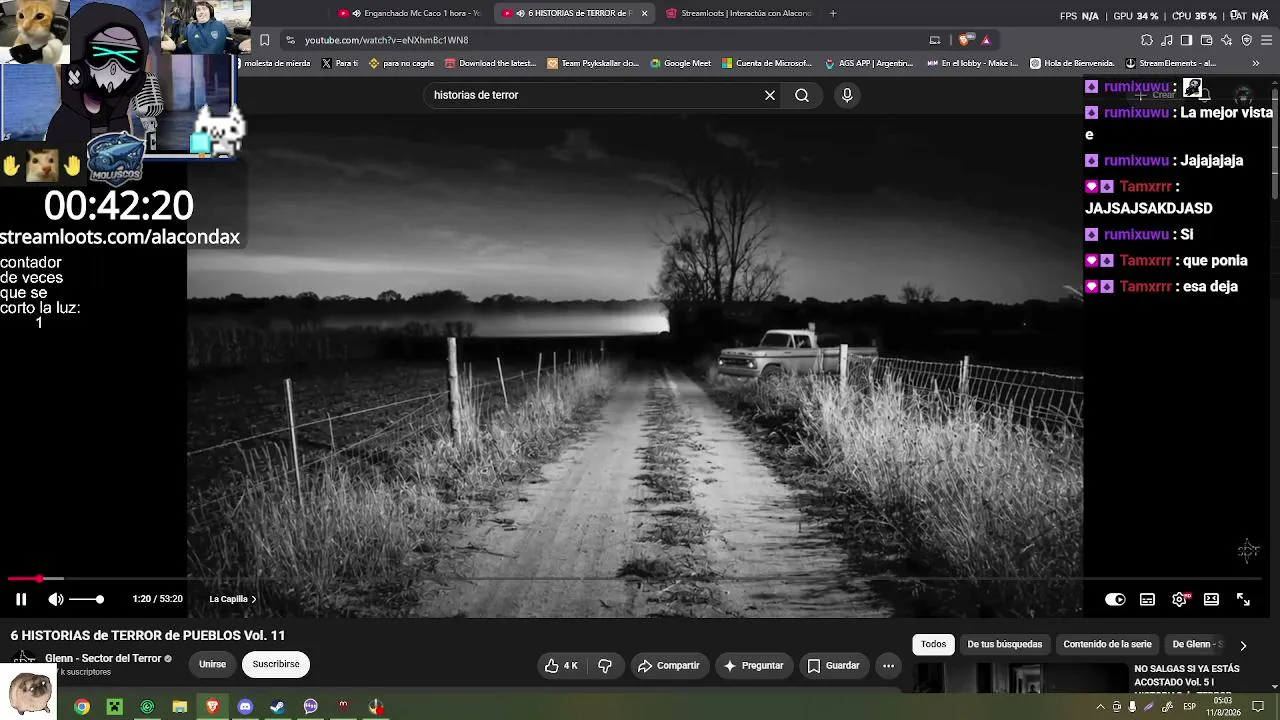Click the search magnifier button
This screenshot has height=720, width=1280.
click(802, 95)
